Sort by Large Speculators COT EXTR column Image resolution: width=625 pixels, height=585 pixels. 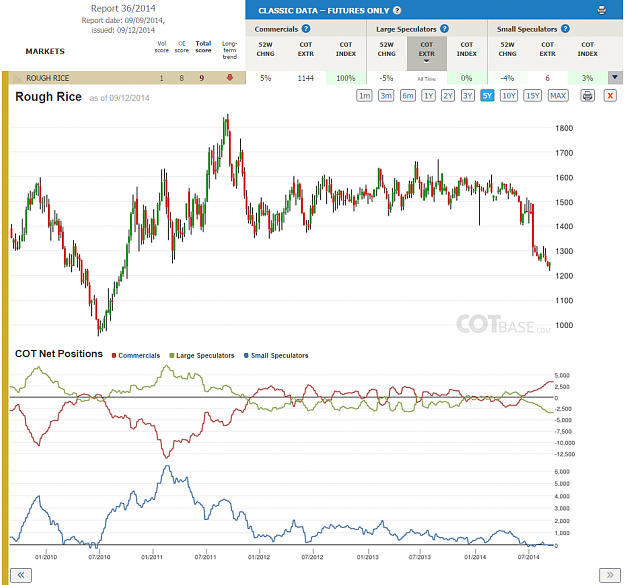click(x=426, y=53)
